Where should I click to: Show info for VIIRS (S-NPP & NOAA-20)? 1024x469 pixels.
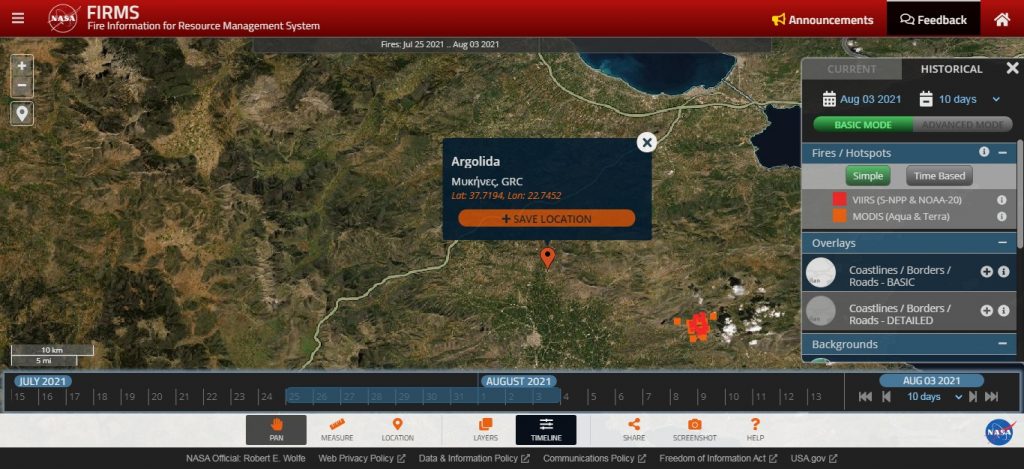tap(1001, 200)
